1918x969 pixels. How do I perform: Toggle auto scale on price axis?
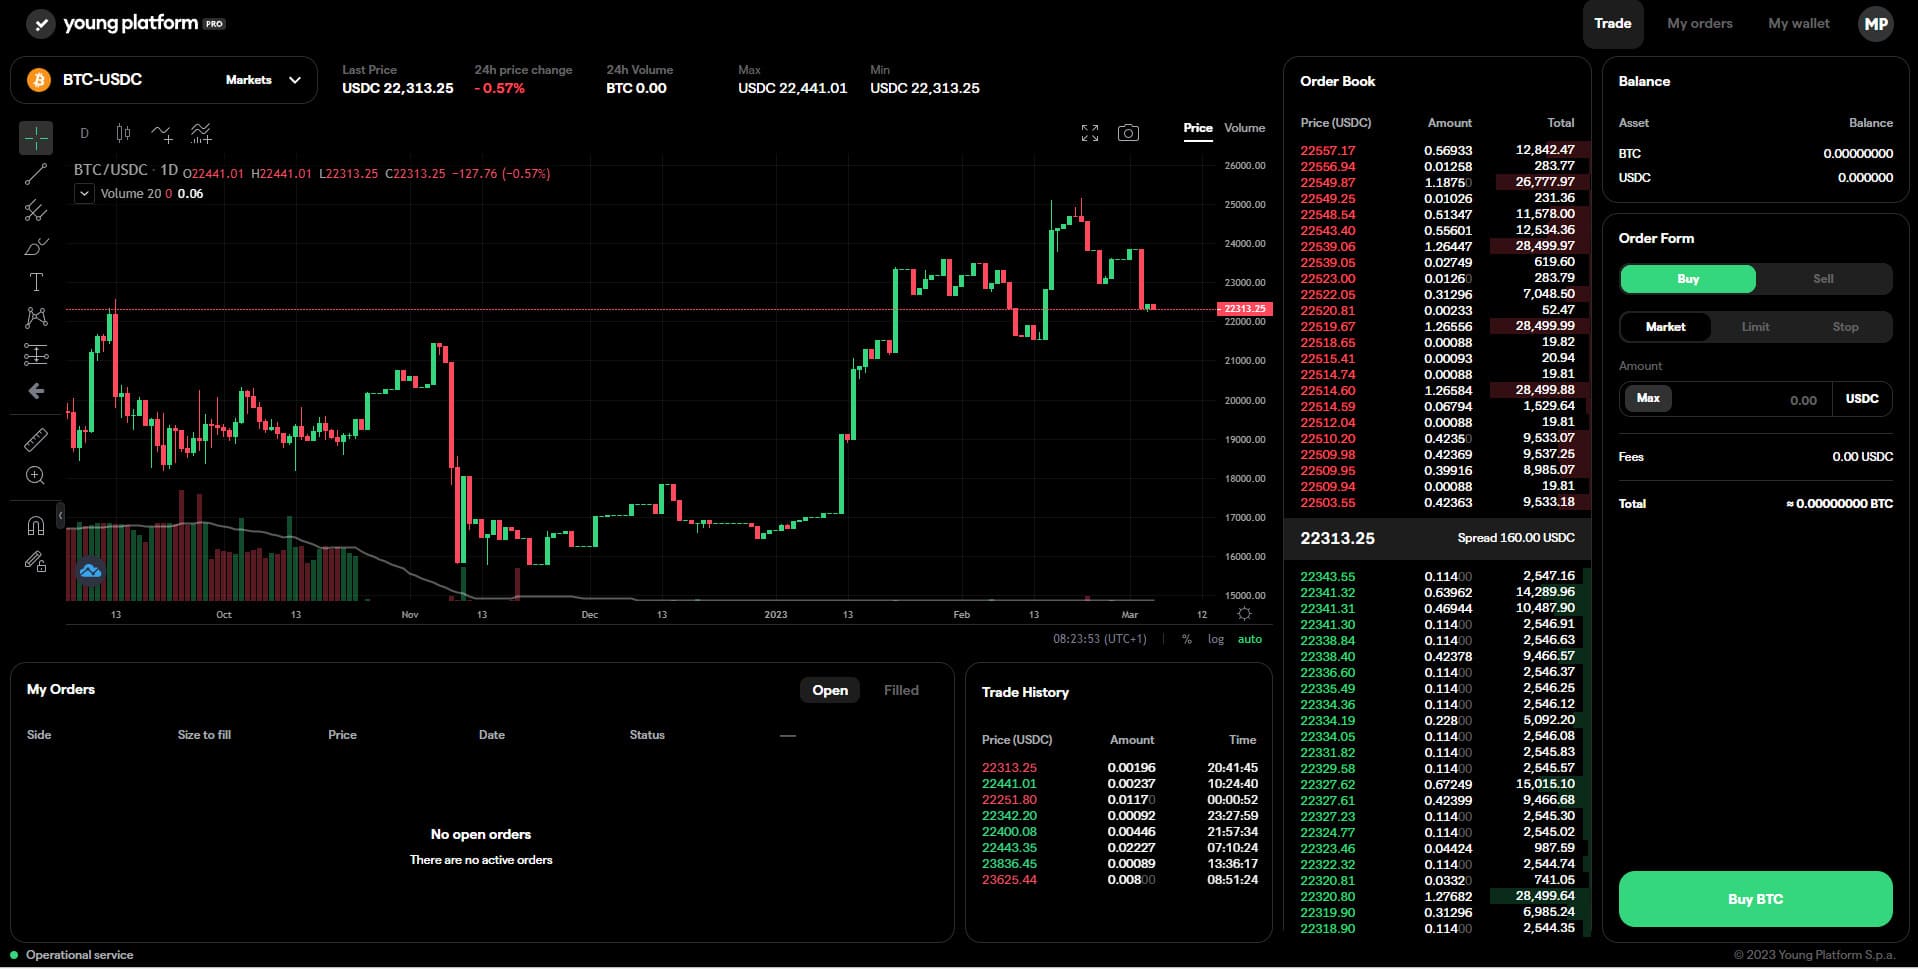tap(1249, 639)
